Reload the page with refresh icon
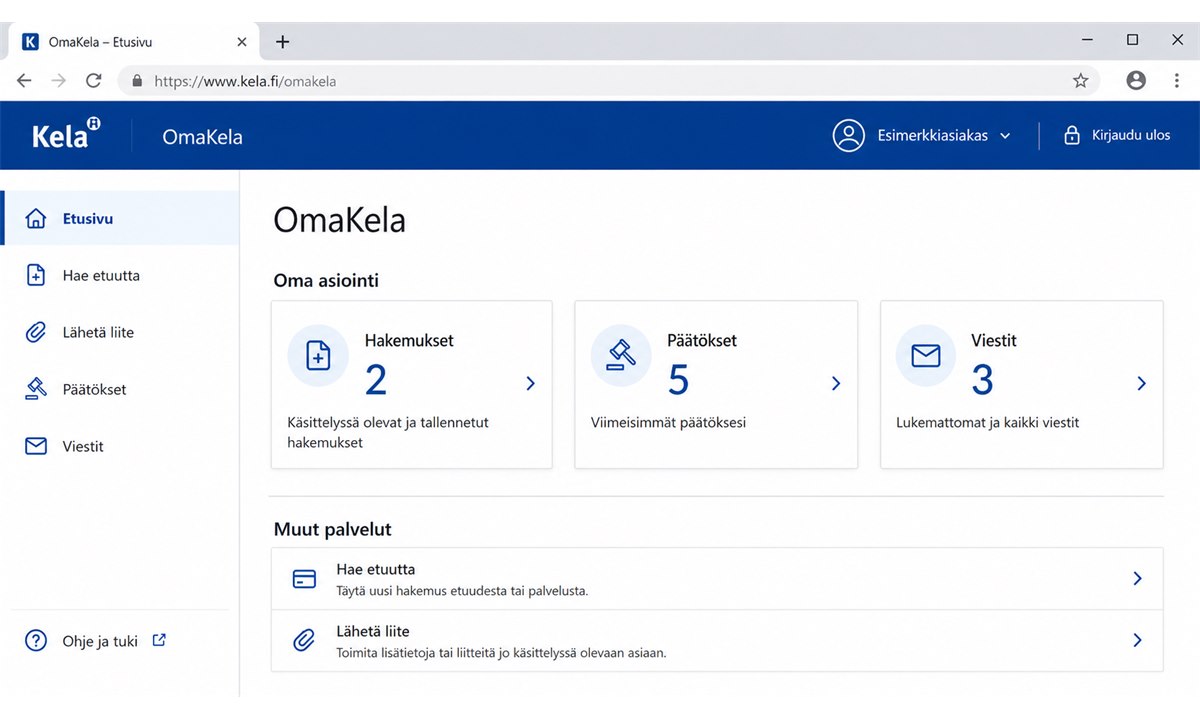This screenshot has width=1200, height=720. coord(94,81)
